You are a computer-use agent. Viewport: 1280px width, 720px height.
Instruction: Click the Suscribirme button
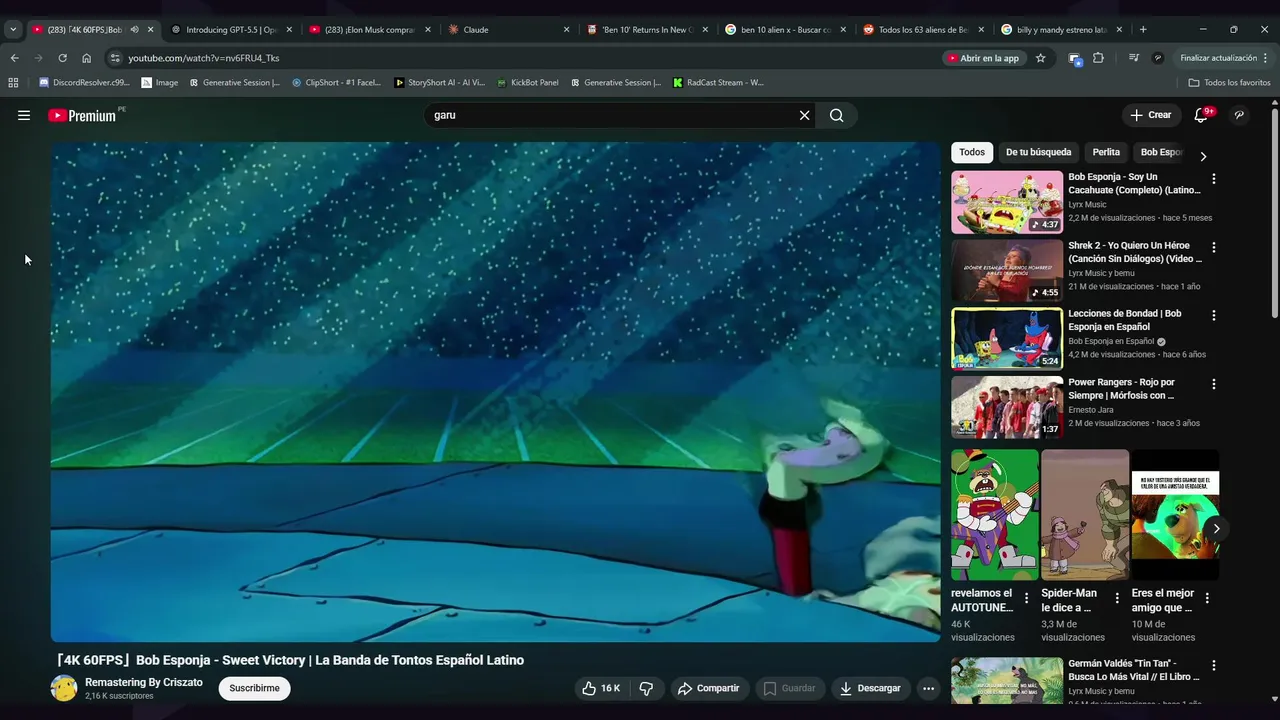pyautogui.click(x=254, y=688)
